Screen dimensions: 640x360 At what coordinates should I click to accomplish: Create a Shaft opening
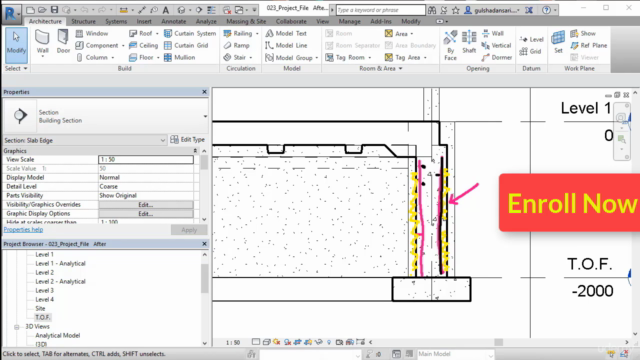(469, 42)
